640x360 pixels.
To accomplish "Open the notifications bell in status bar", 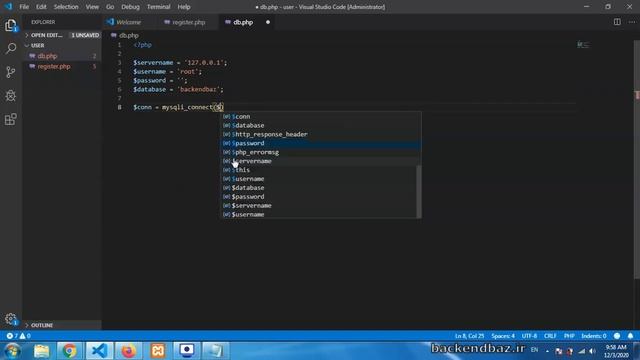I will pyautogui.click(x=630, y=336).
